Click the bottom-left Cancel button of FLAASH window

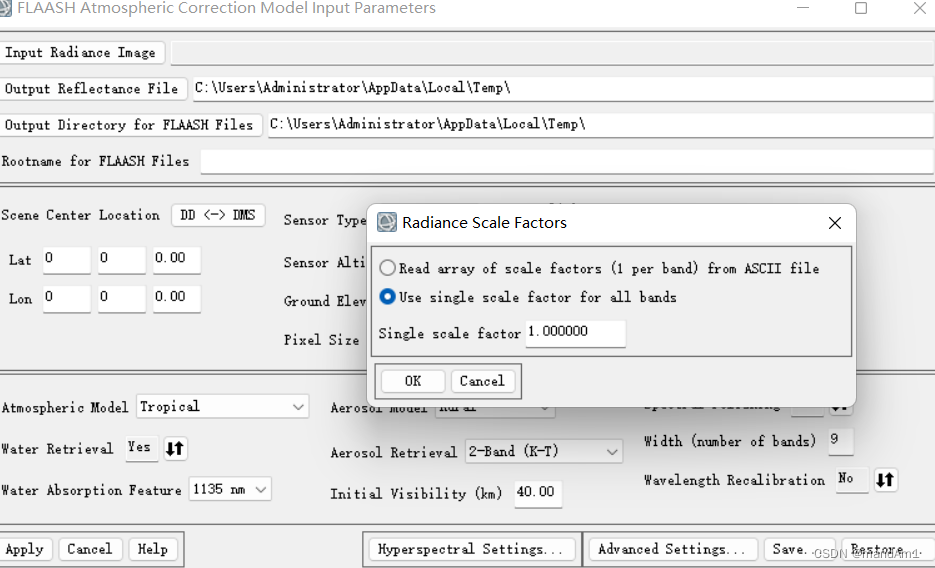point(90,549)
